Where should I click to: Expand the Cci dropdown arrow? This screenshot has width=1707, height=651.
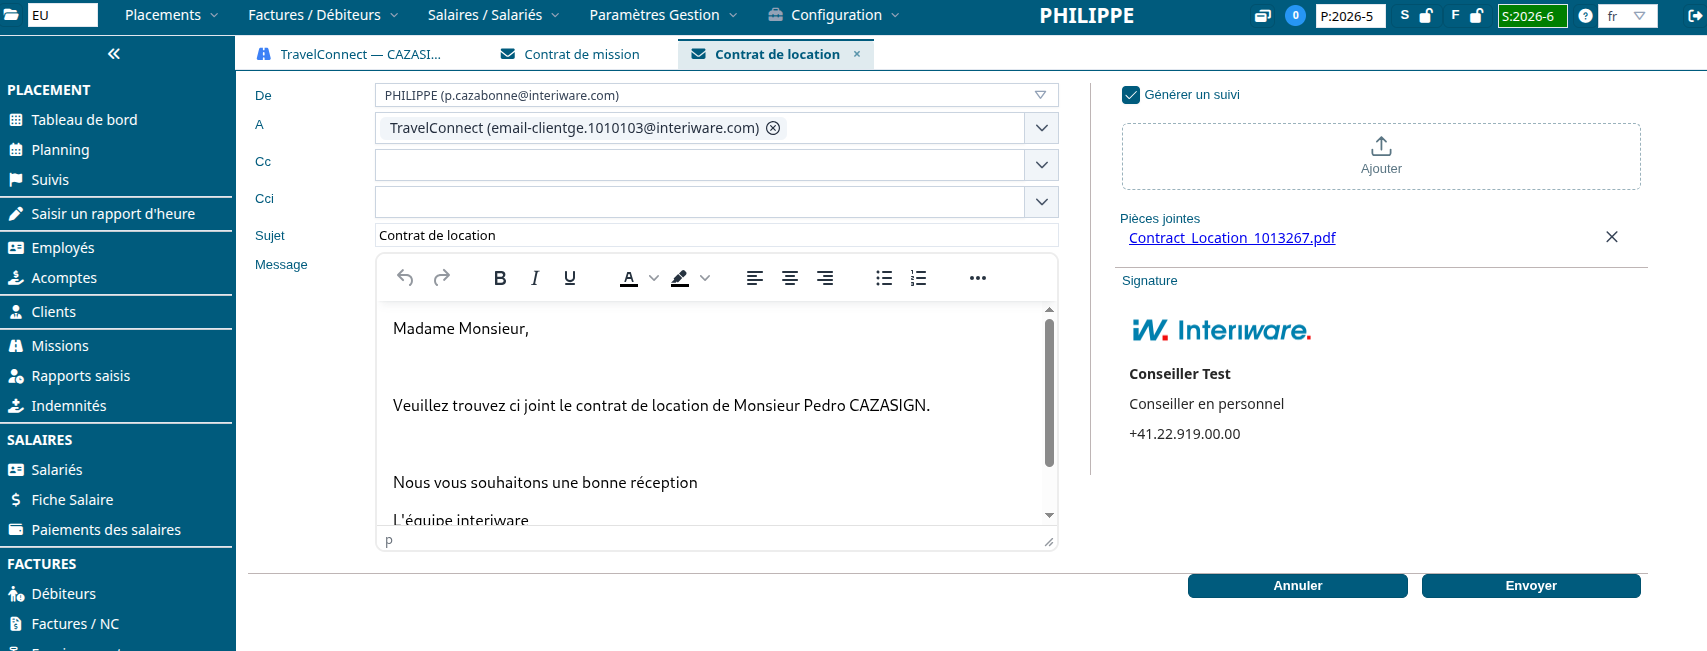coord(1041,202)
